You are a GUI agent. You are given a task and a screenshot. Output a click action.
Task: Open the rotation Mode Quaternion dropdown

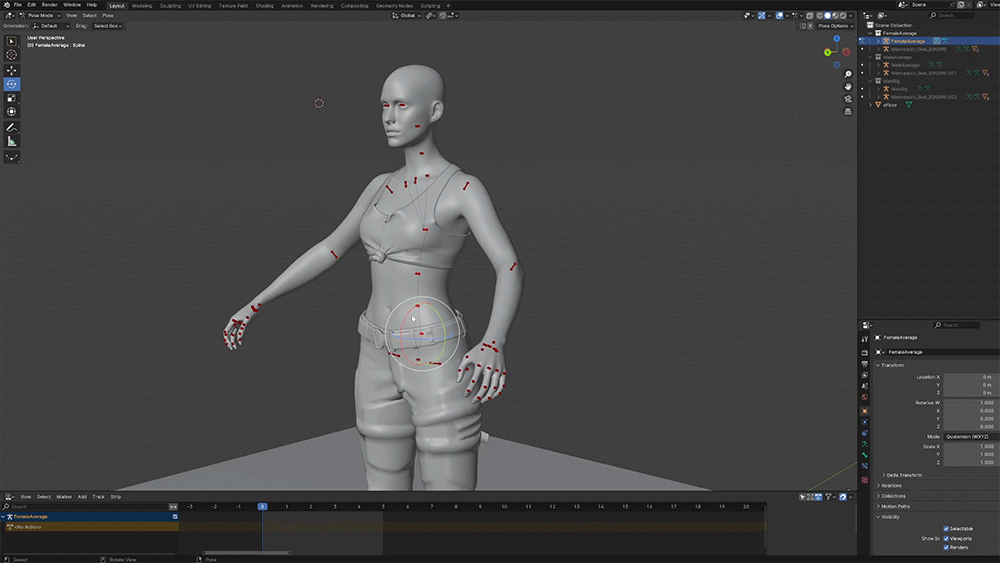click(967, 436)
